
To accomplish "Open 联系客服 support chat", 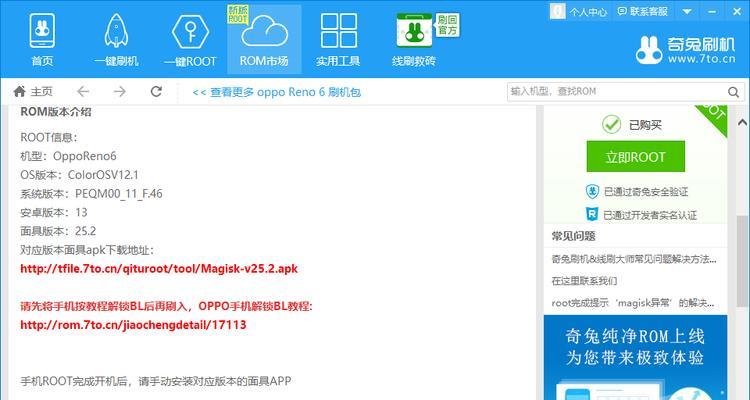I will click(x=642, y=11).
